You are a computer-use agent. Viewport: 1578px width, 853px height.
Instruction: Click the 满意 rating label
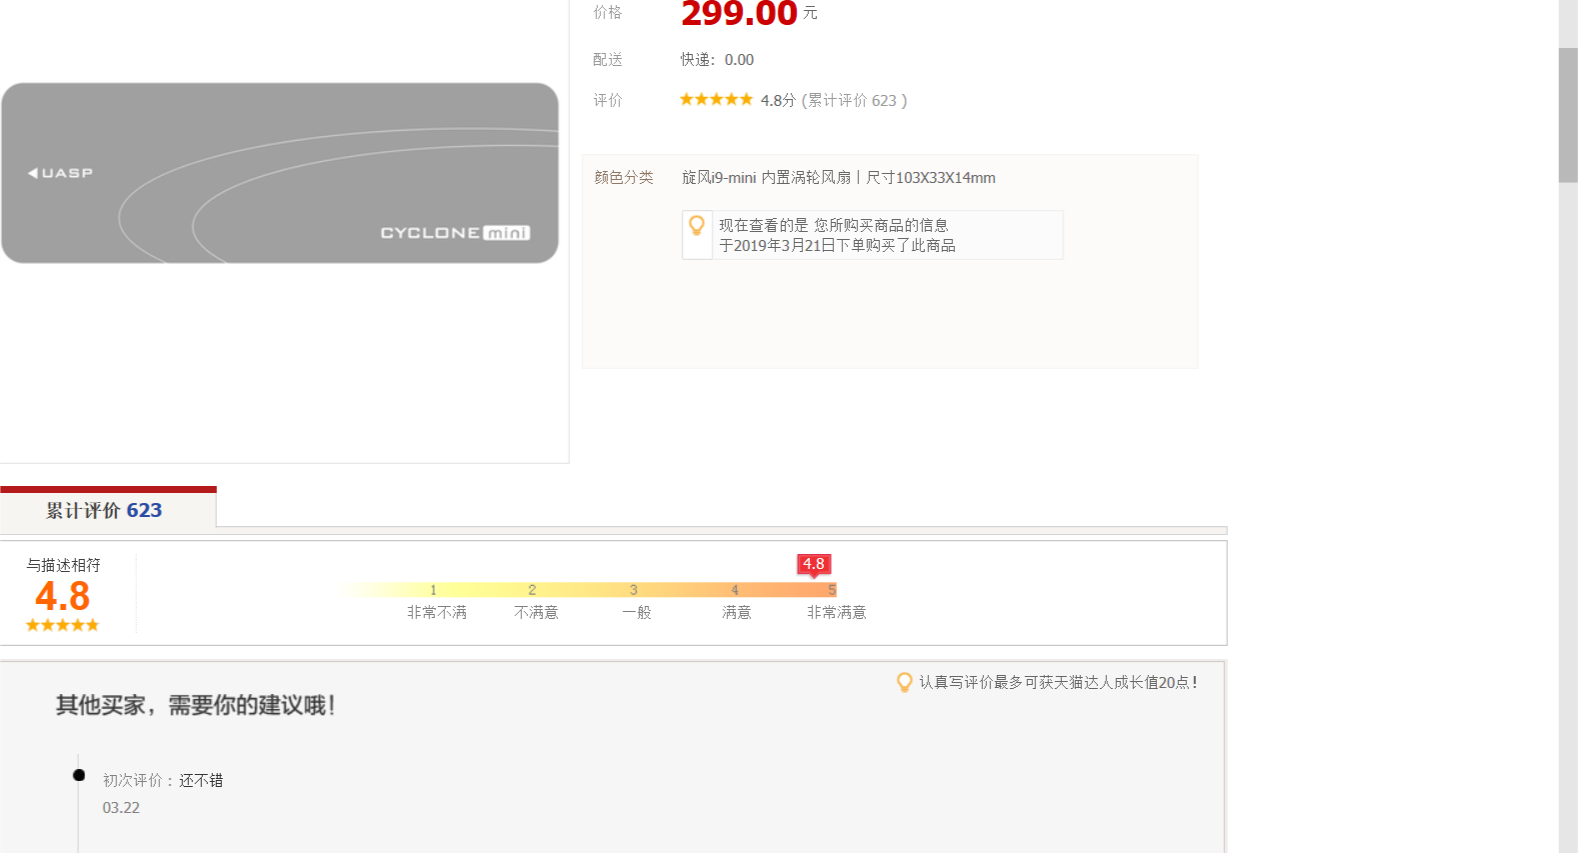pos(736,612)
